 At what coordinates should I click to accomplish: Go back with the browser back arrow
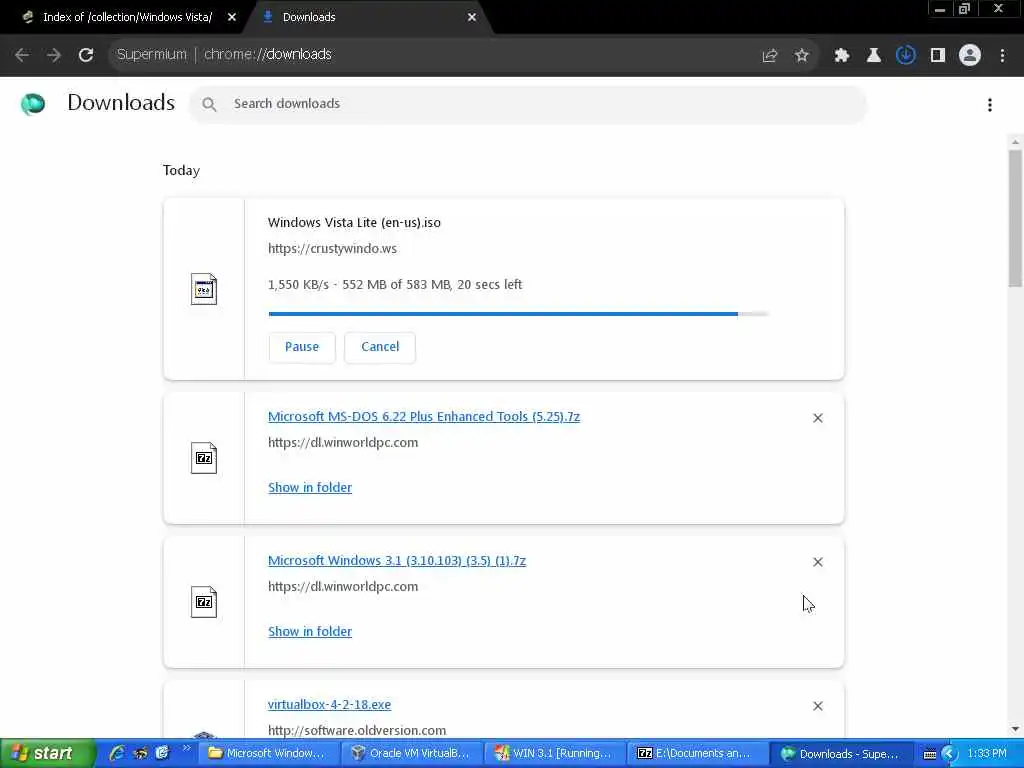pyautogui.click(x=22, y=55)
